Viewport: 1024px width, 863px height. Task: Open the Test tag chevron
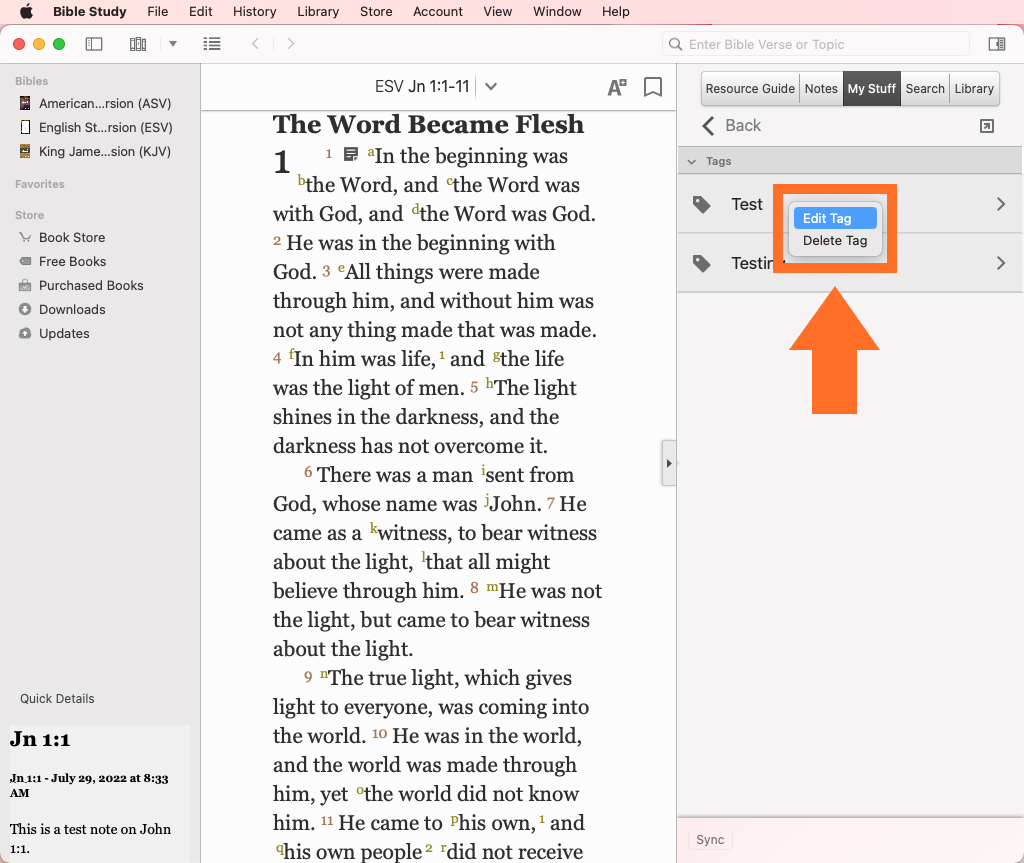[1000, 204]
